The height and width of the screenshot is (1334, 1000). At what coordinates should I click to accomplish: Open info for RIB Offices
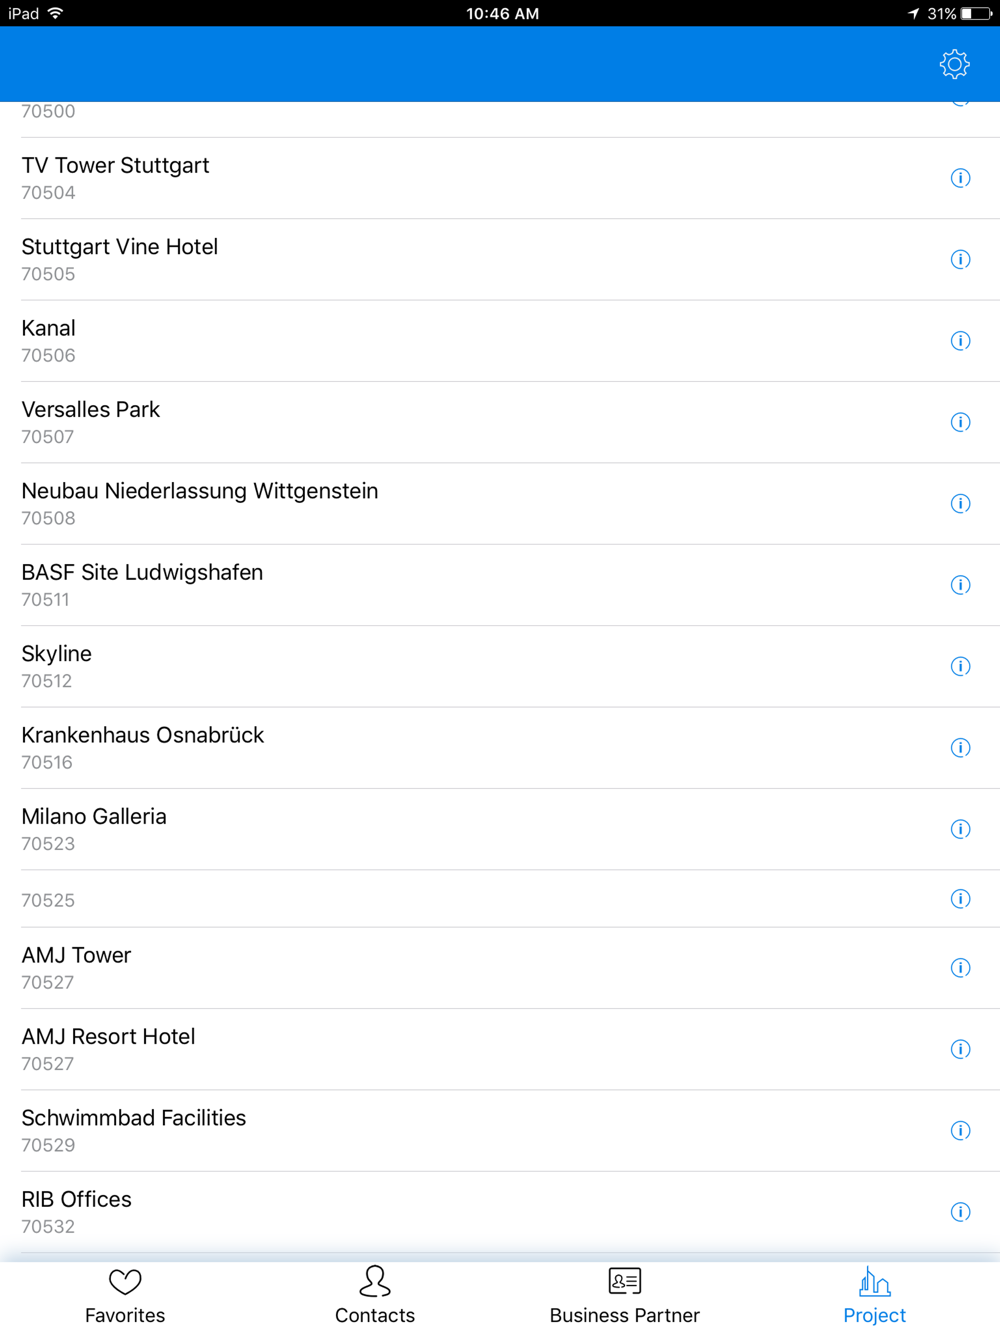click(x=960, y=1212)
